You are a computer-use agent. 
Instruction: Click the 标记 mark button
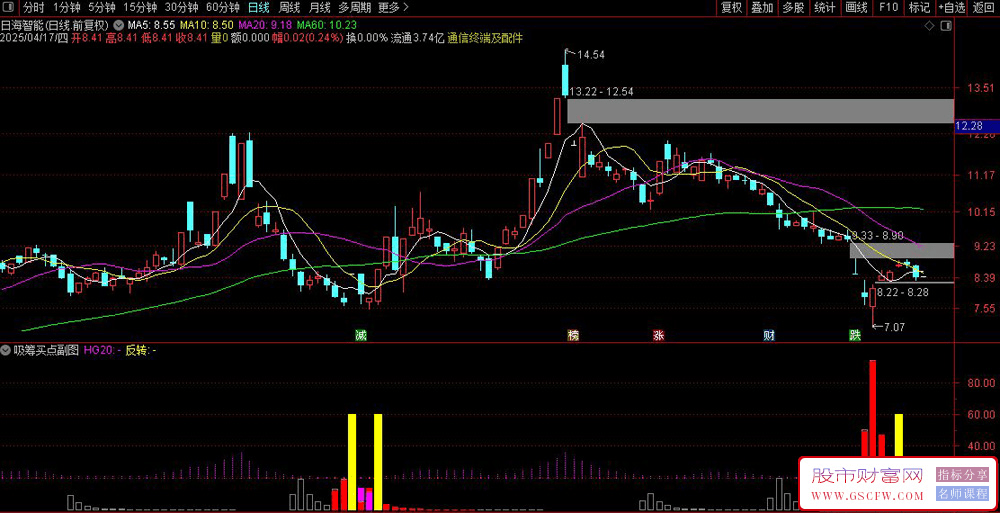point(919,8)
